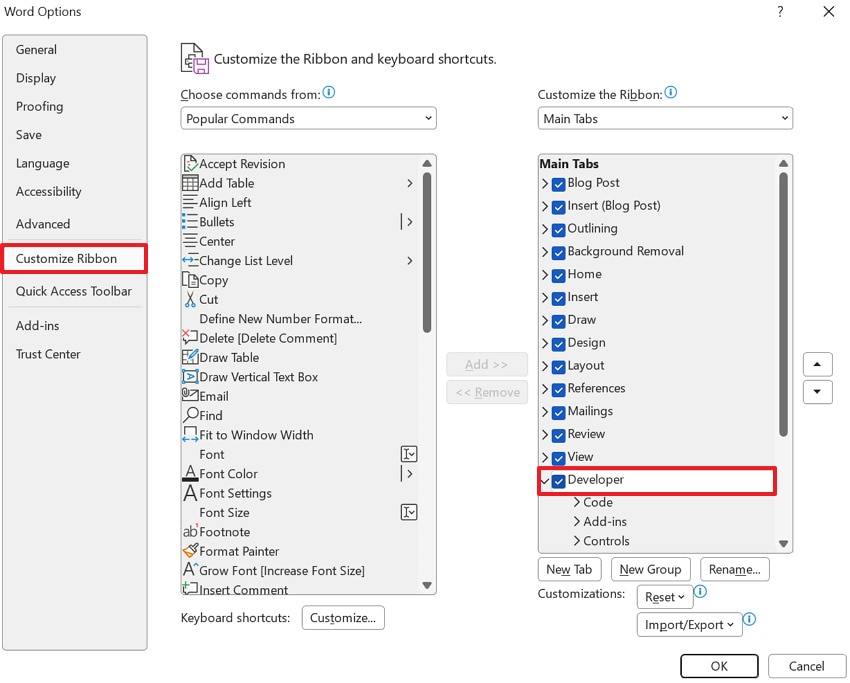Uncheck the Mailings tab checkbox
The height and width of the screenshot is (683, 850).
[x=557, y=411]
